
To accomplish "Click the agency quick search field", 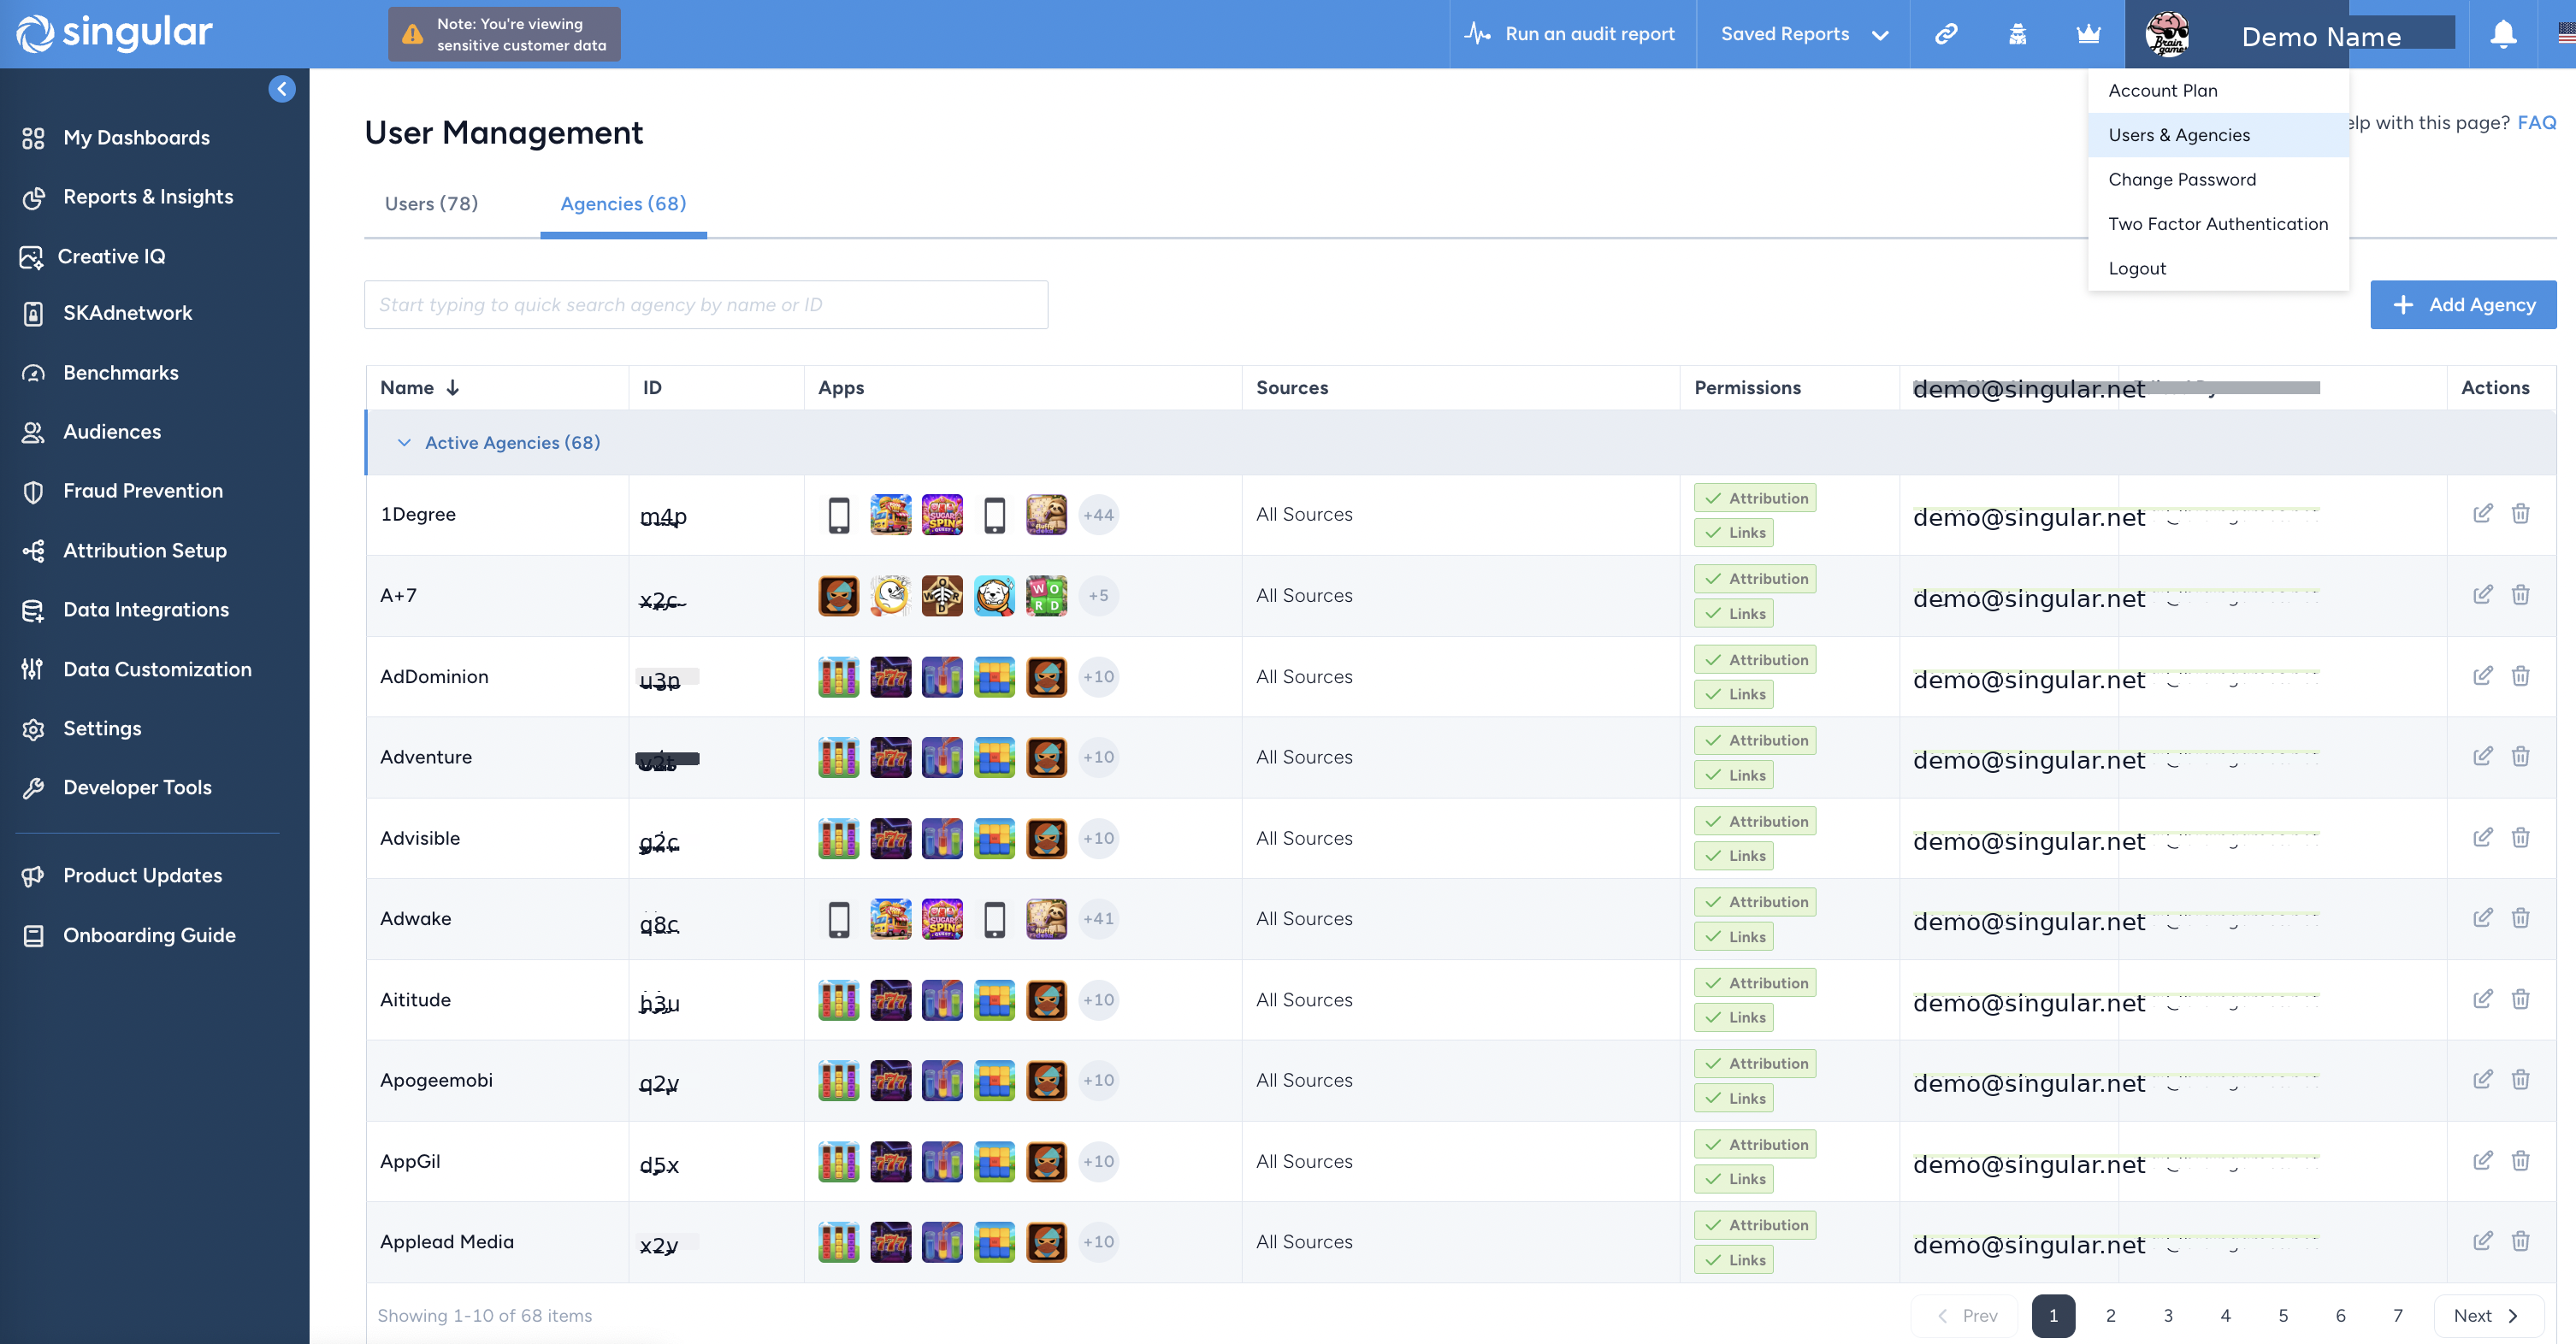I will coord(706,305).
